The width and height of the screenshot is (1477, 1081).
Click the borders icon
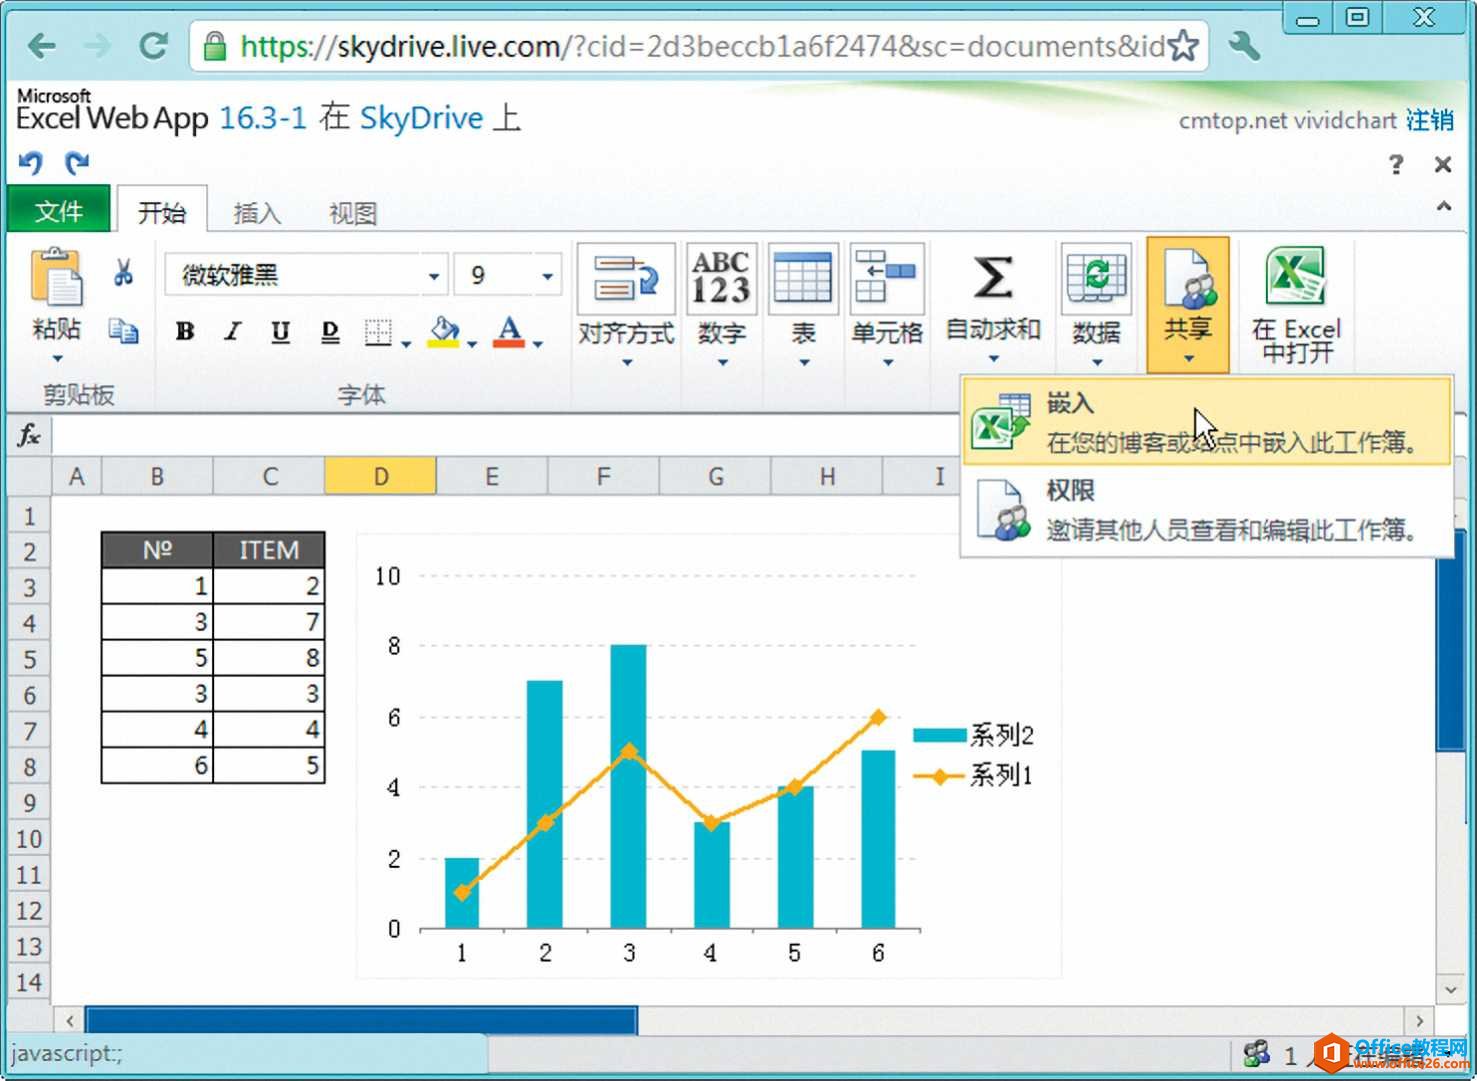pos(378,332)
